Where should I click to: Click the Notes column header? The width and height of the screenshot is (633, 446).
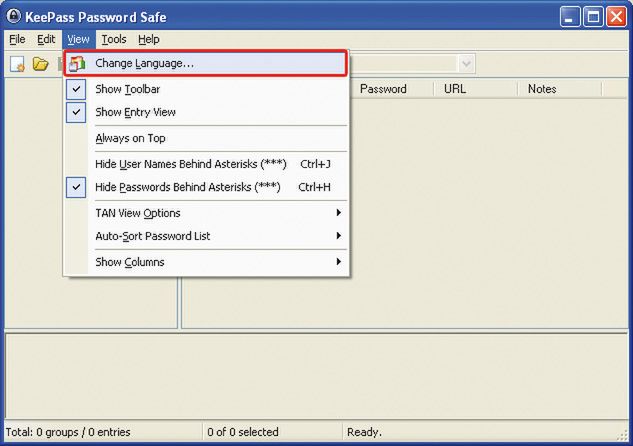point(542,89)
